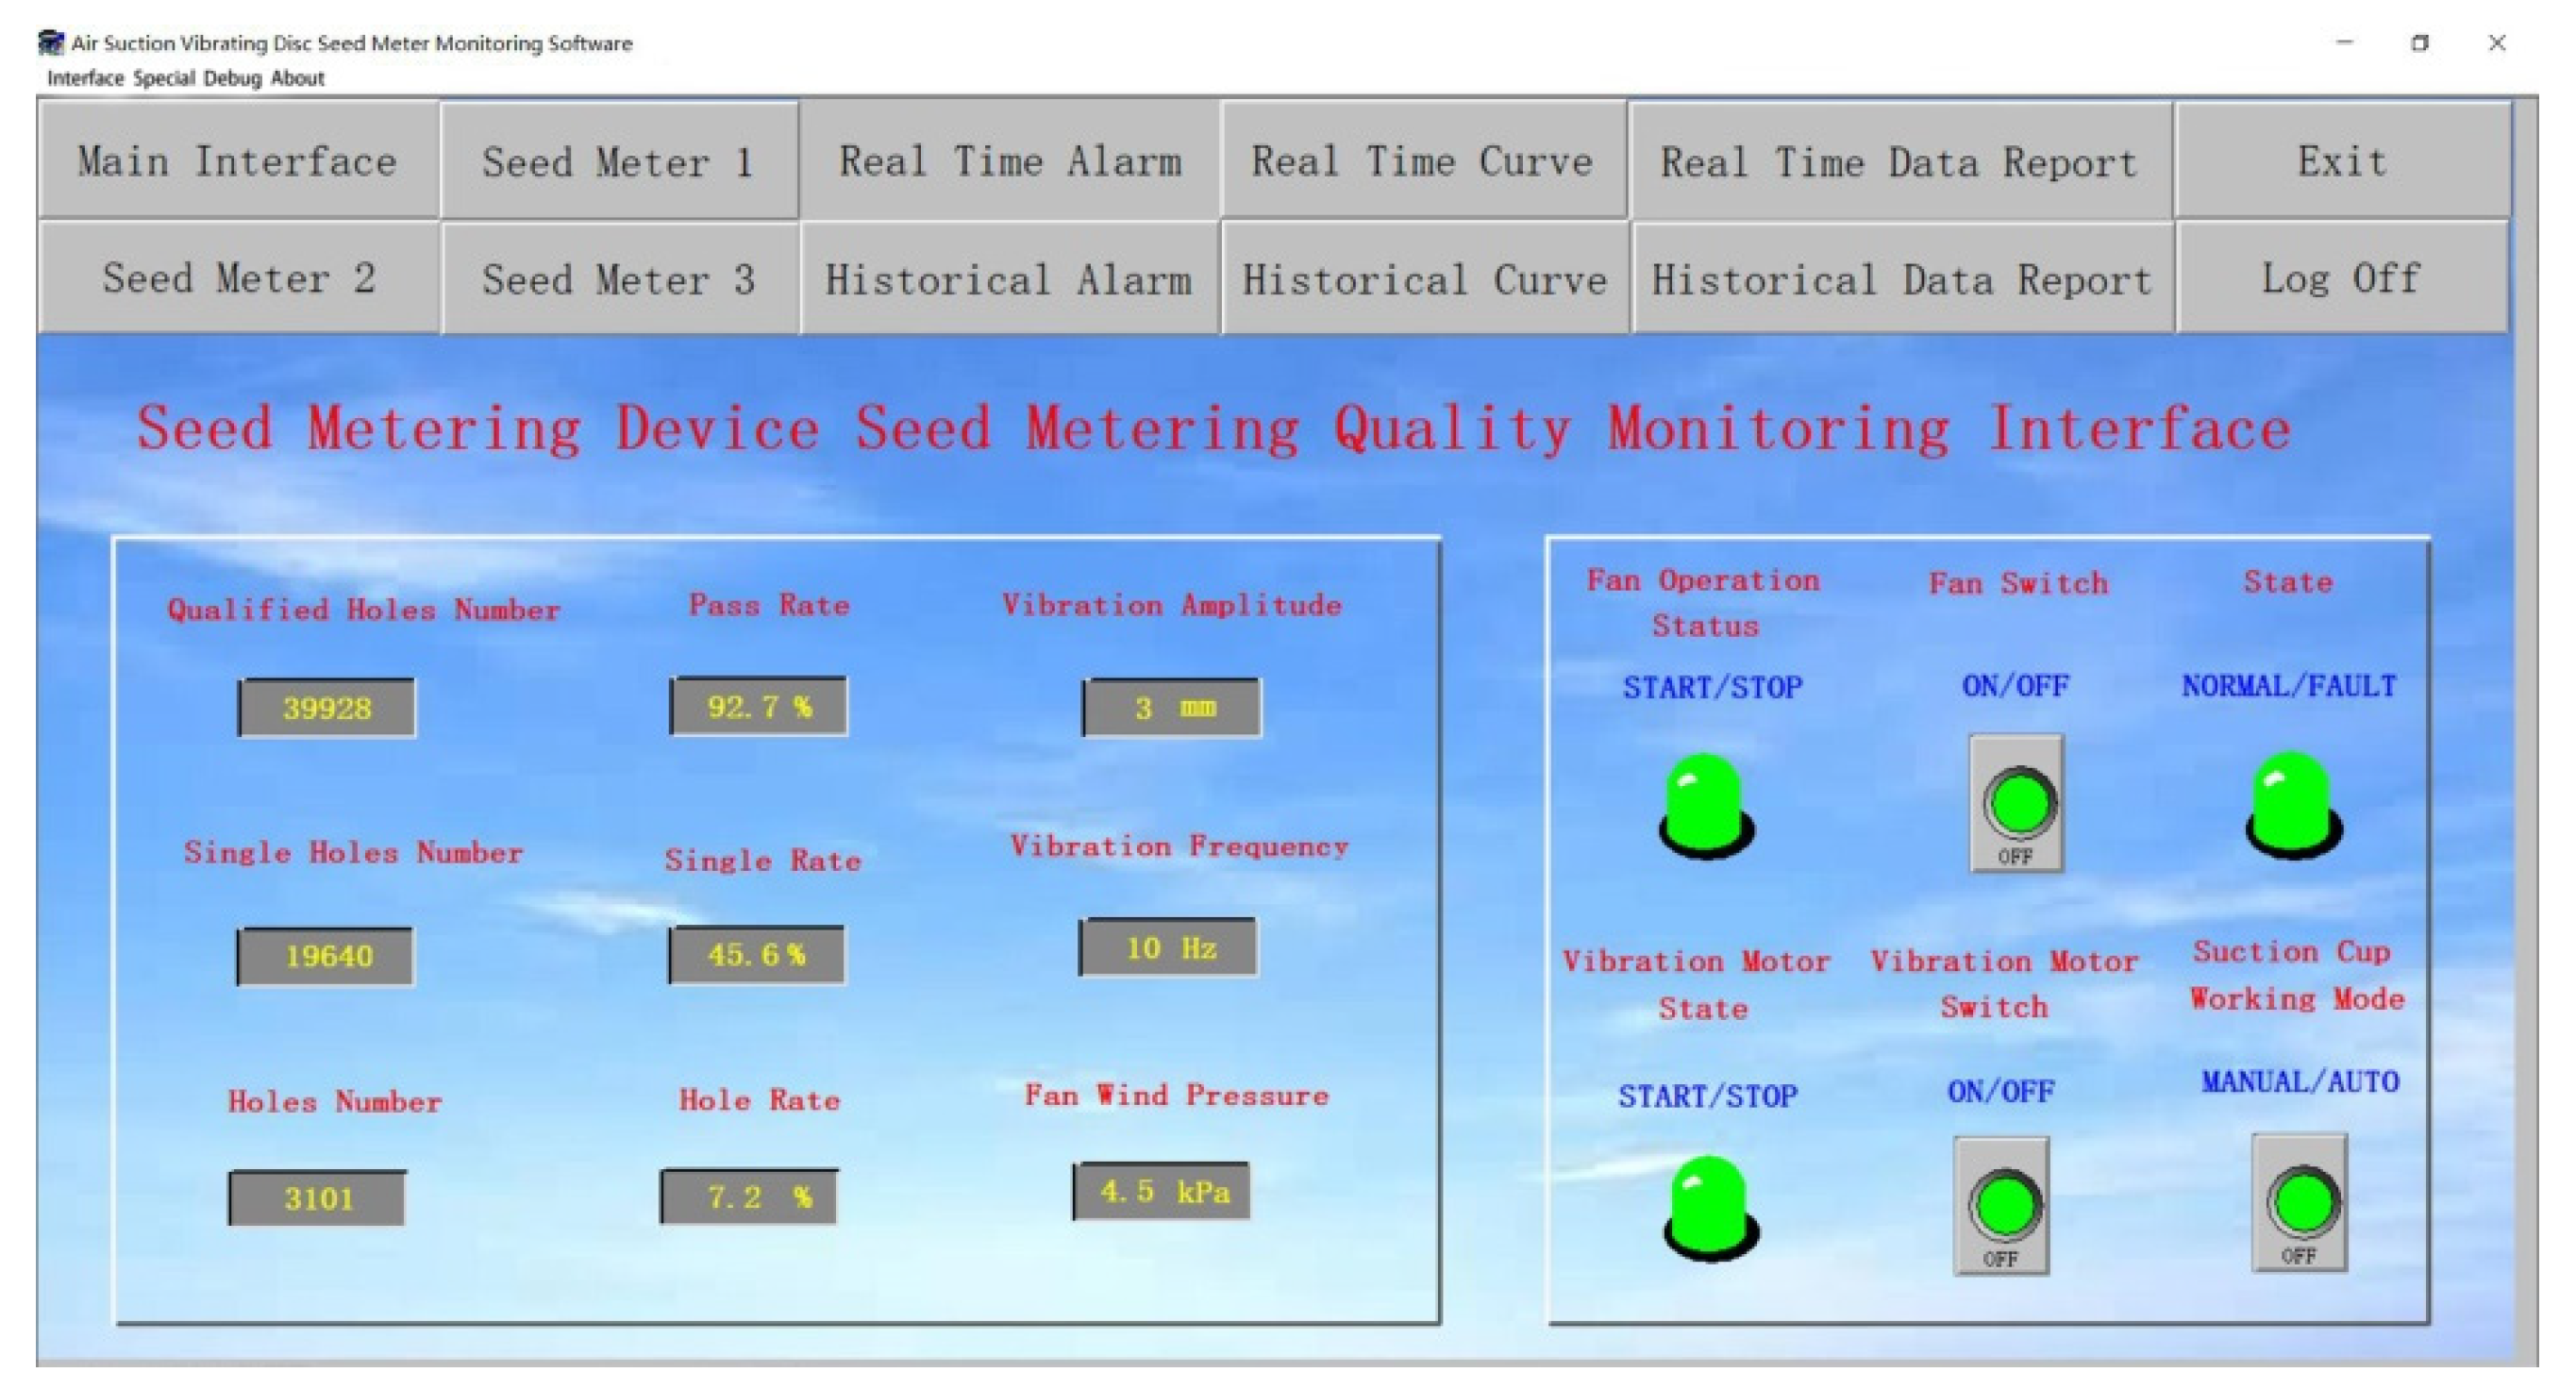Open Real Time Data Report
The image size is (2576, 1389).
(1898, 161)
